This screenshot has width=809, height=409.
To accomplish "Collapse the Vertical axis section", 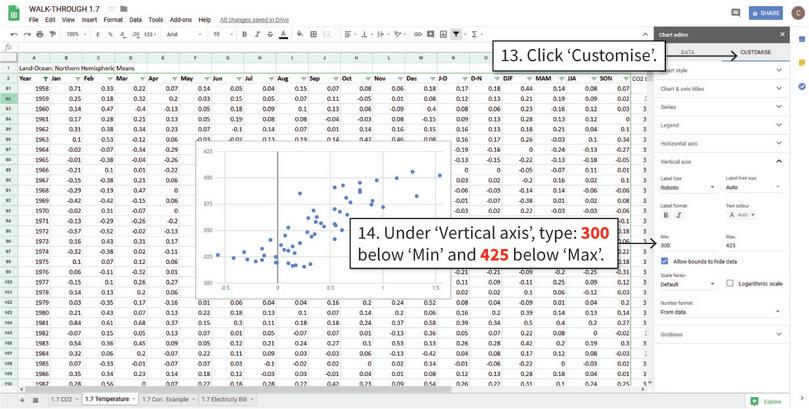I will click(721, 161).
